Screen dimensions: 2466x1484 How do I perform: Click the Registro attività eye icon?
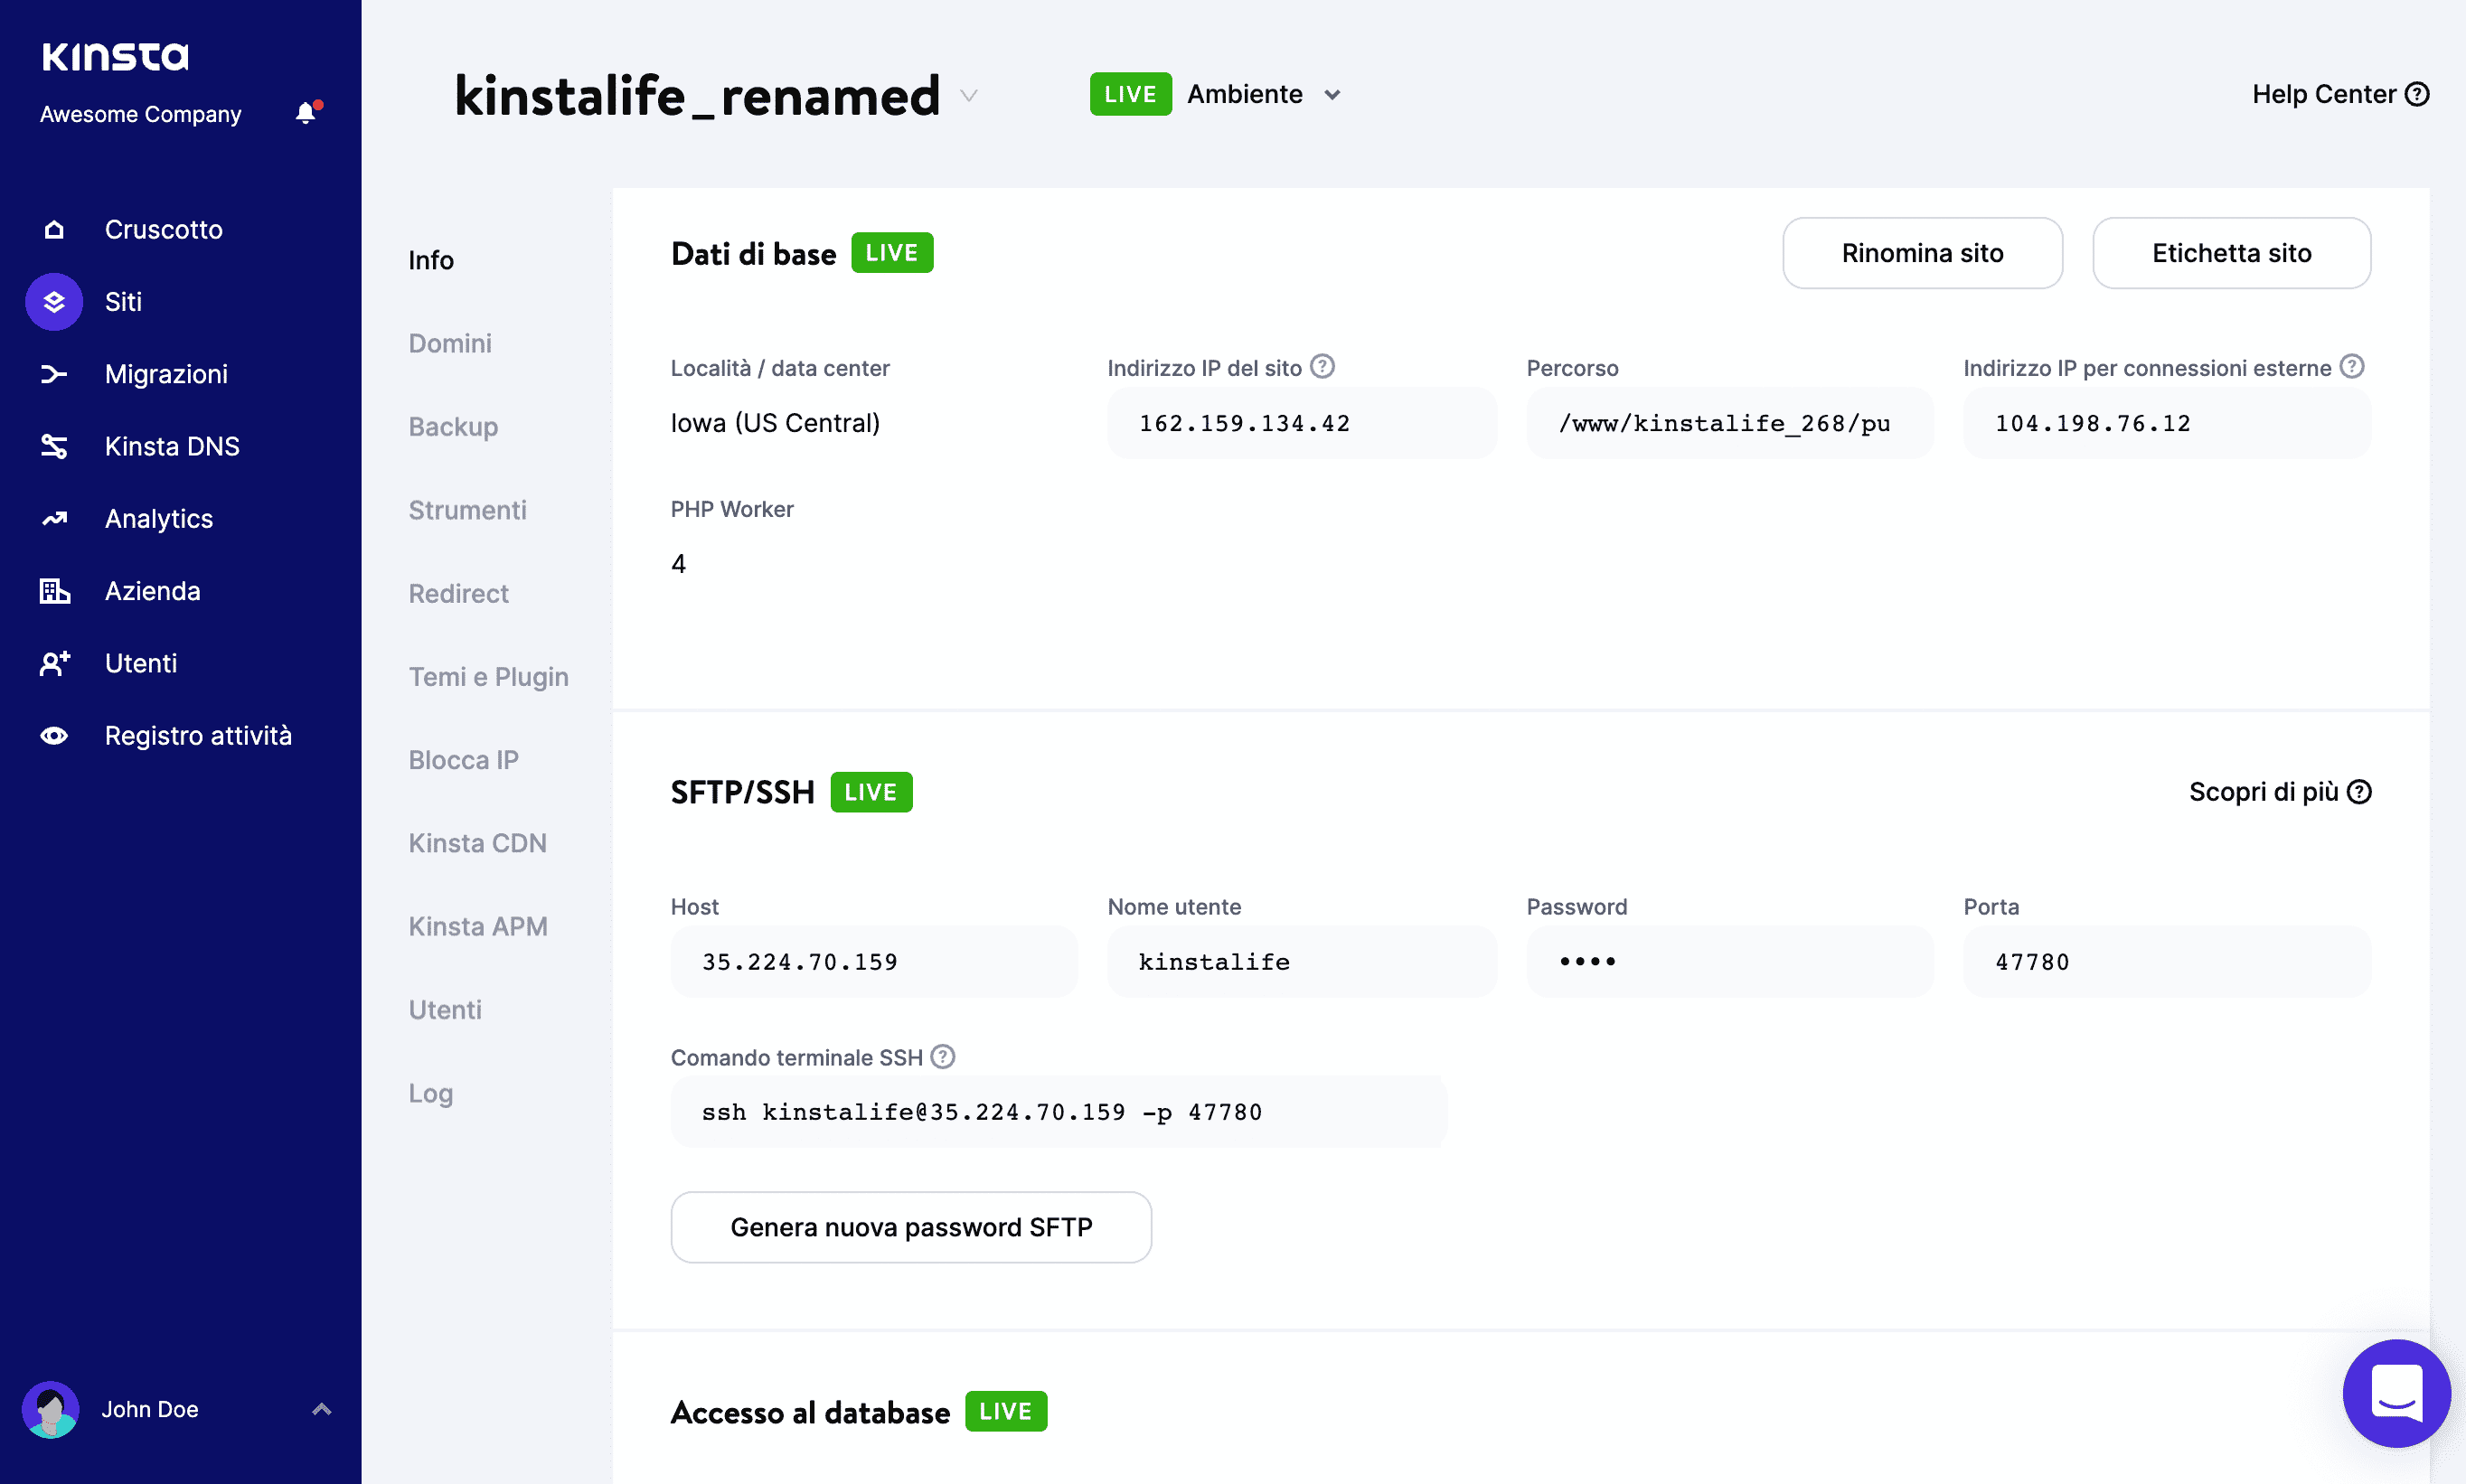point(54,736)
